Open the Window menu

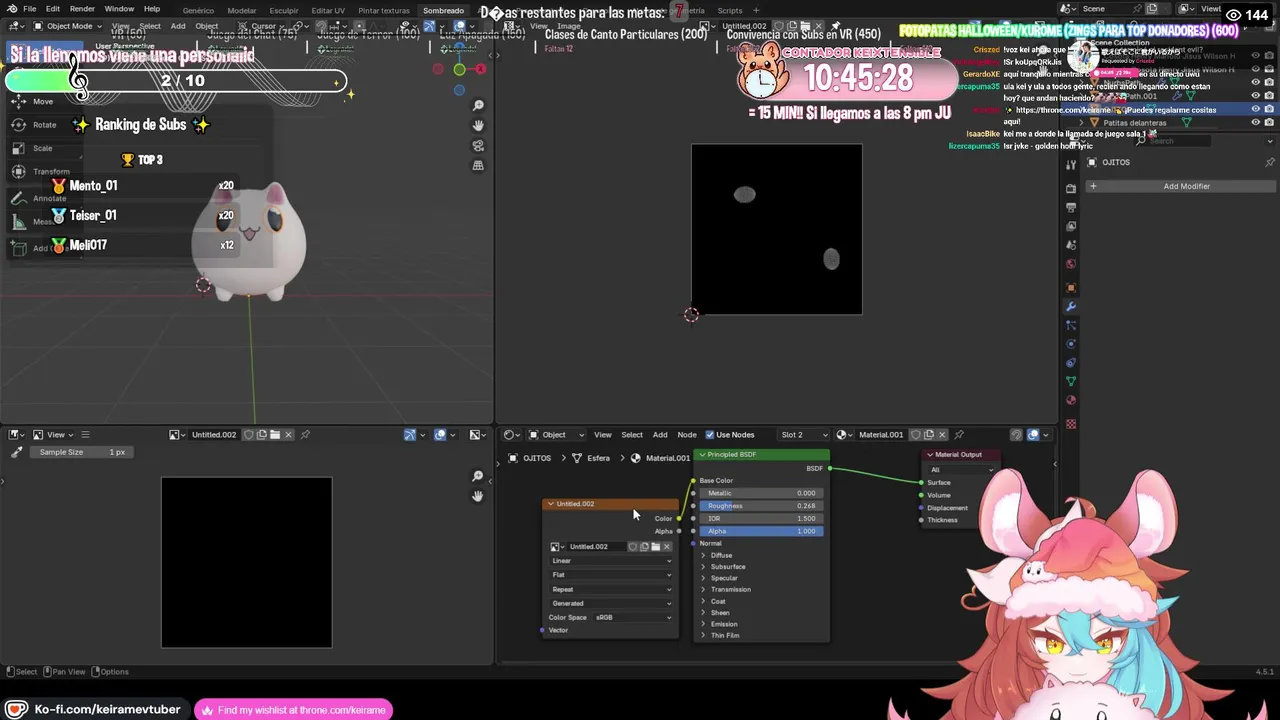click(x=119, y=9)
